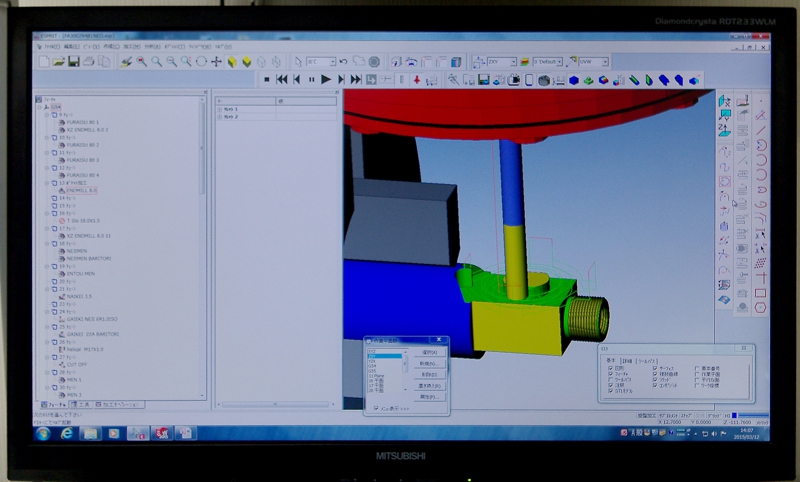The width and height of the screenshot is (800, 482).
Task: Click the 'NAIKEI 3.5' tree item
Action: pyautogui.click(x=79, y=296)
